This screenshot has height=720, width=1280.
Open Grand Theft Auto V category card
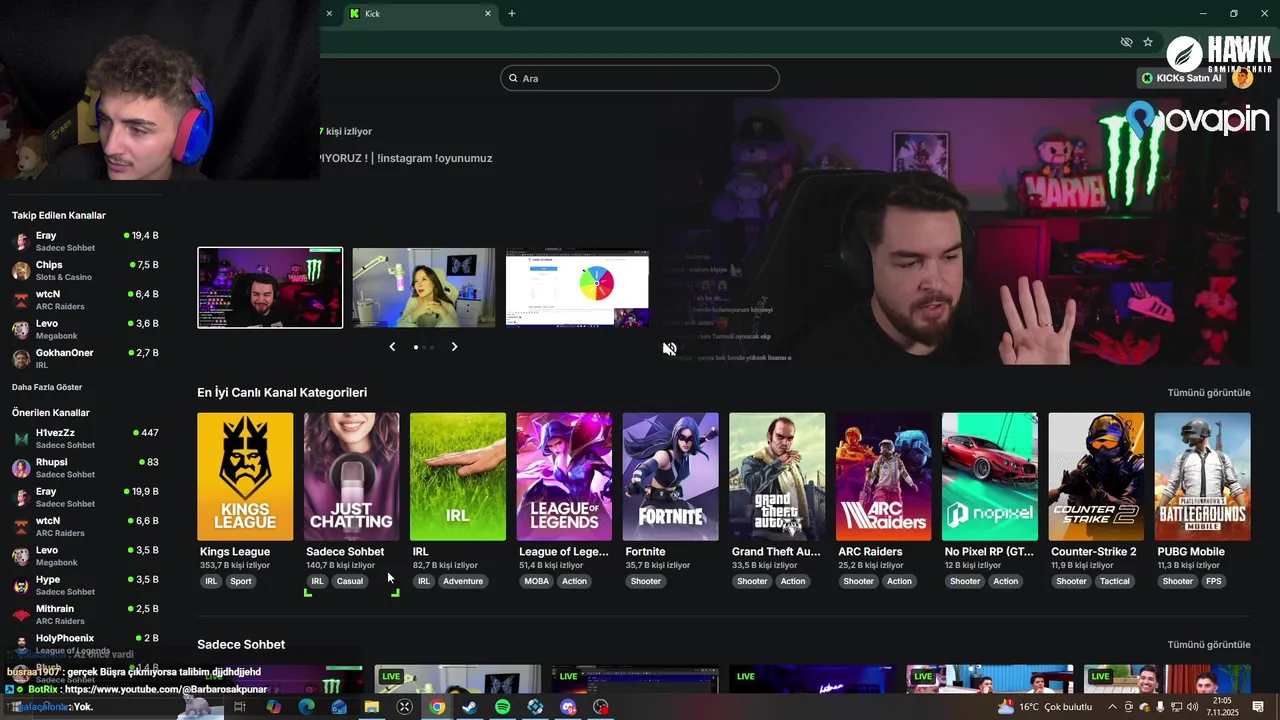(x=777, y=477)
